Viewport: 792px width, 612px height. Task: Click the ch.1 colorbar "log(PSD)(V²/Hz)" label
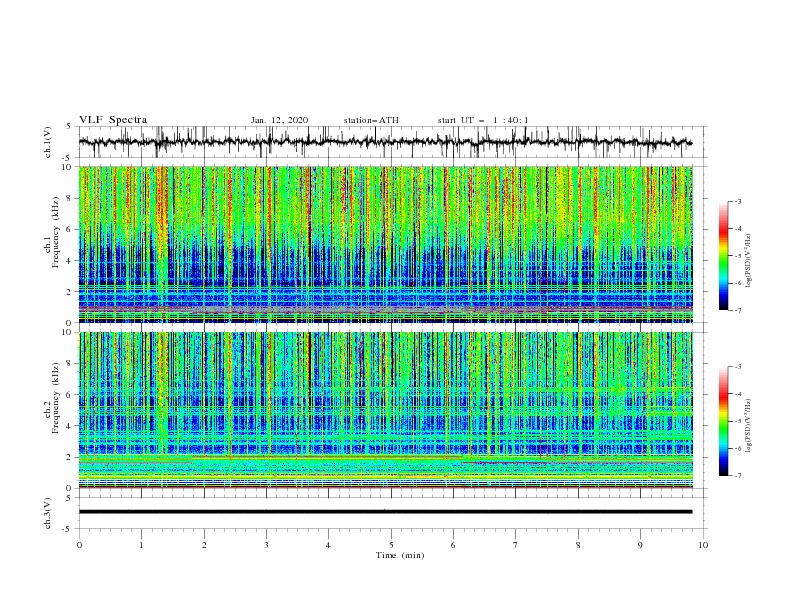749,261
